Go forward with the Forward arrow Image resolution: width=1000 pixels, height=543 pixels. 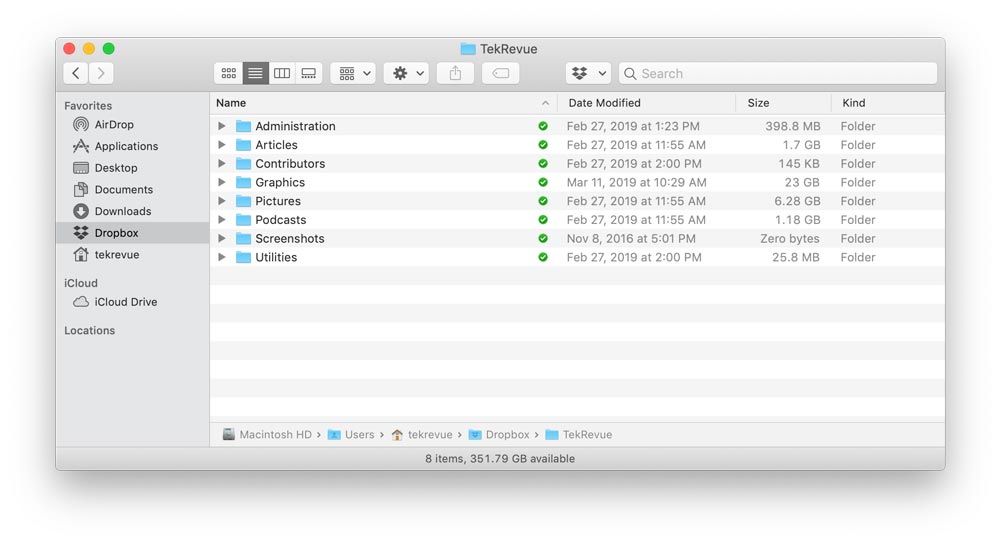coord(101,73)
